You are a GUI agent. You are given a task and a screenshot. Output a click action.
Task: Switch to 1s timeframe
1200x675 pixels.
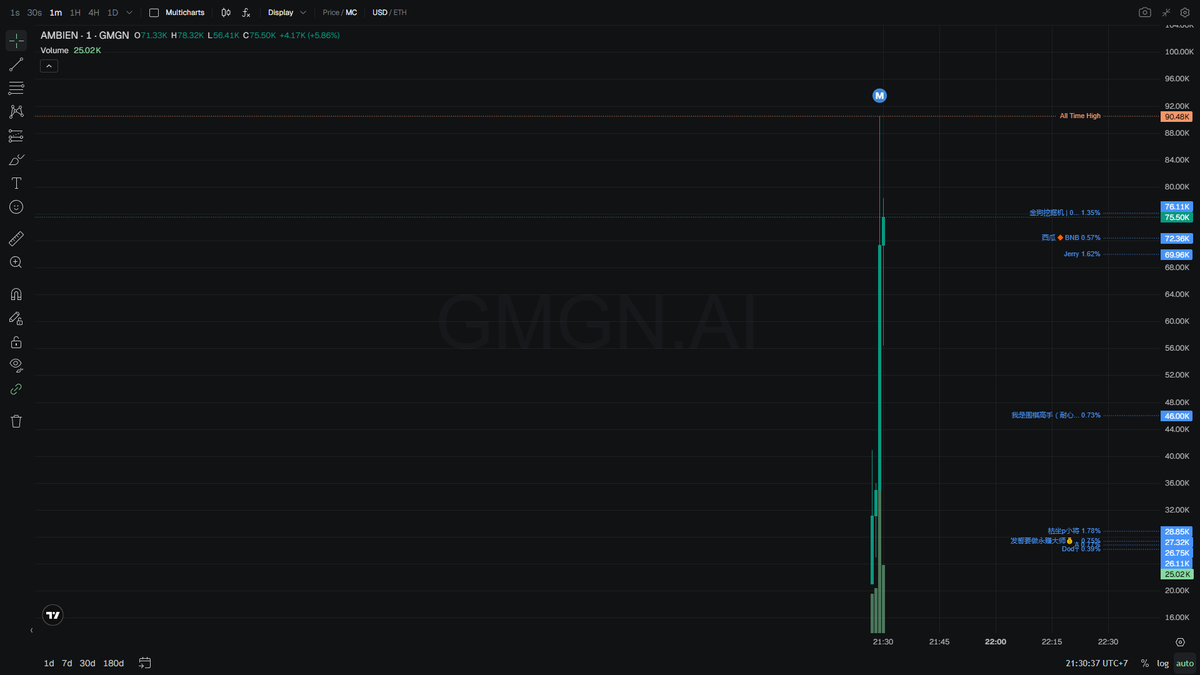14,13
